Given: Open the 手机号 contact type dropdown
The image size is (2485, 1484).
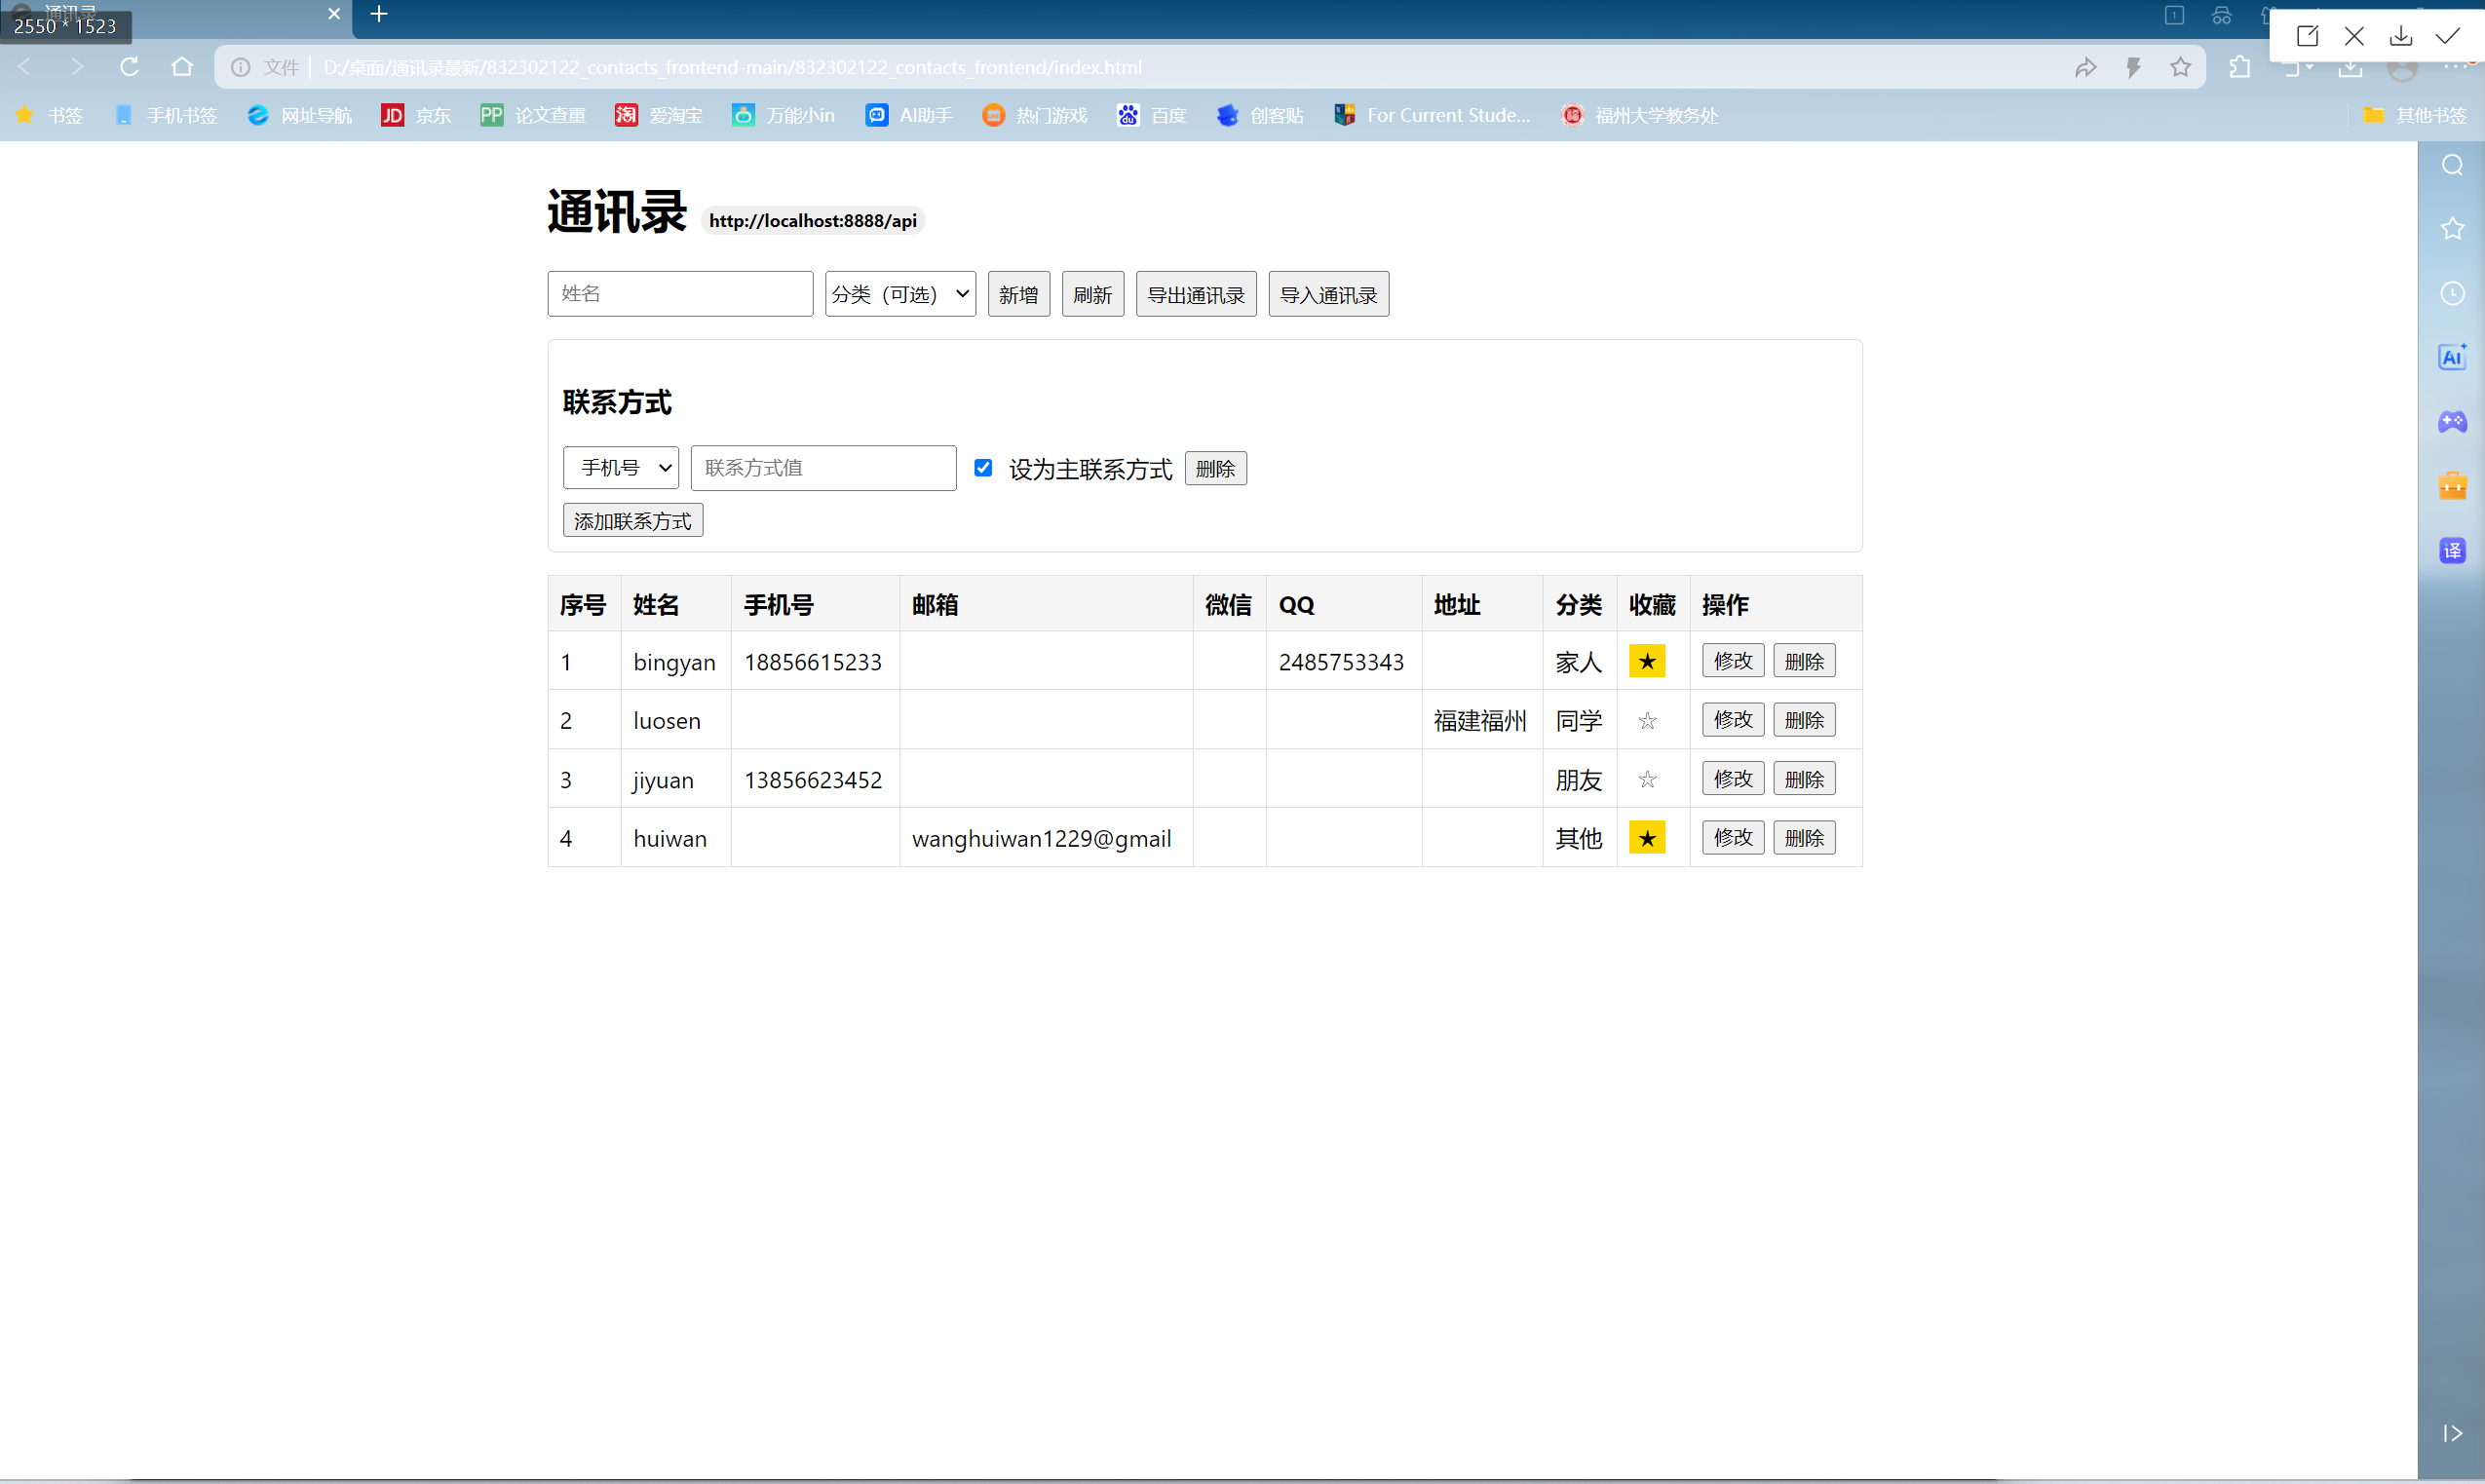Looking at the screenshot, I should 620,468.
